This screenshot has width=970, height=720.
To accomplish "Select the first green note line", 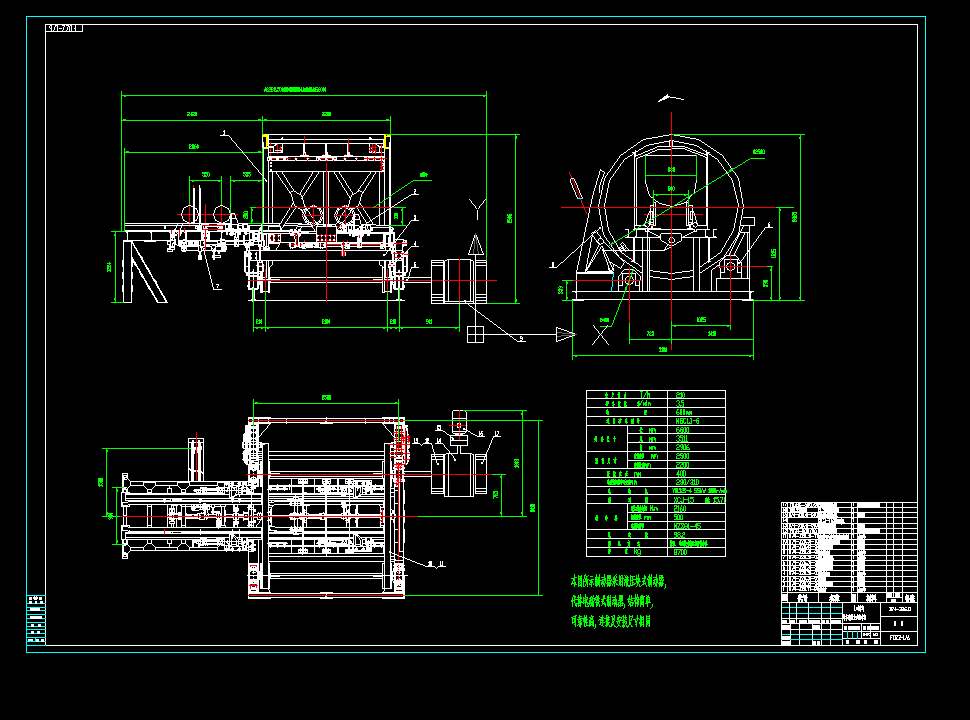I will point(618,581).
